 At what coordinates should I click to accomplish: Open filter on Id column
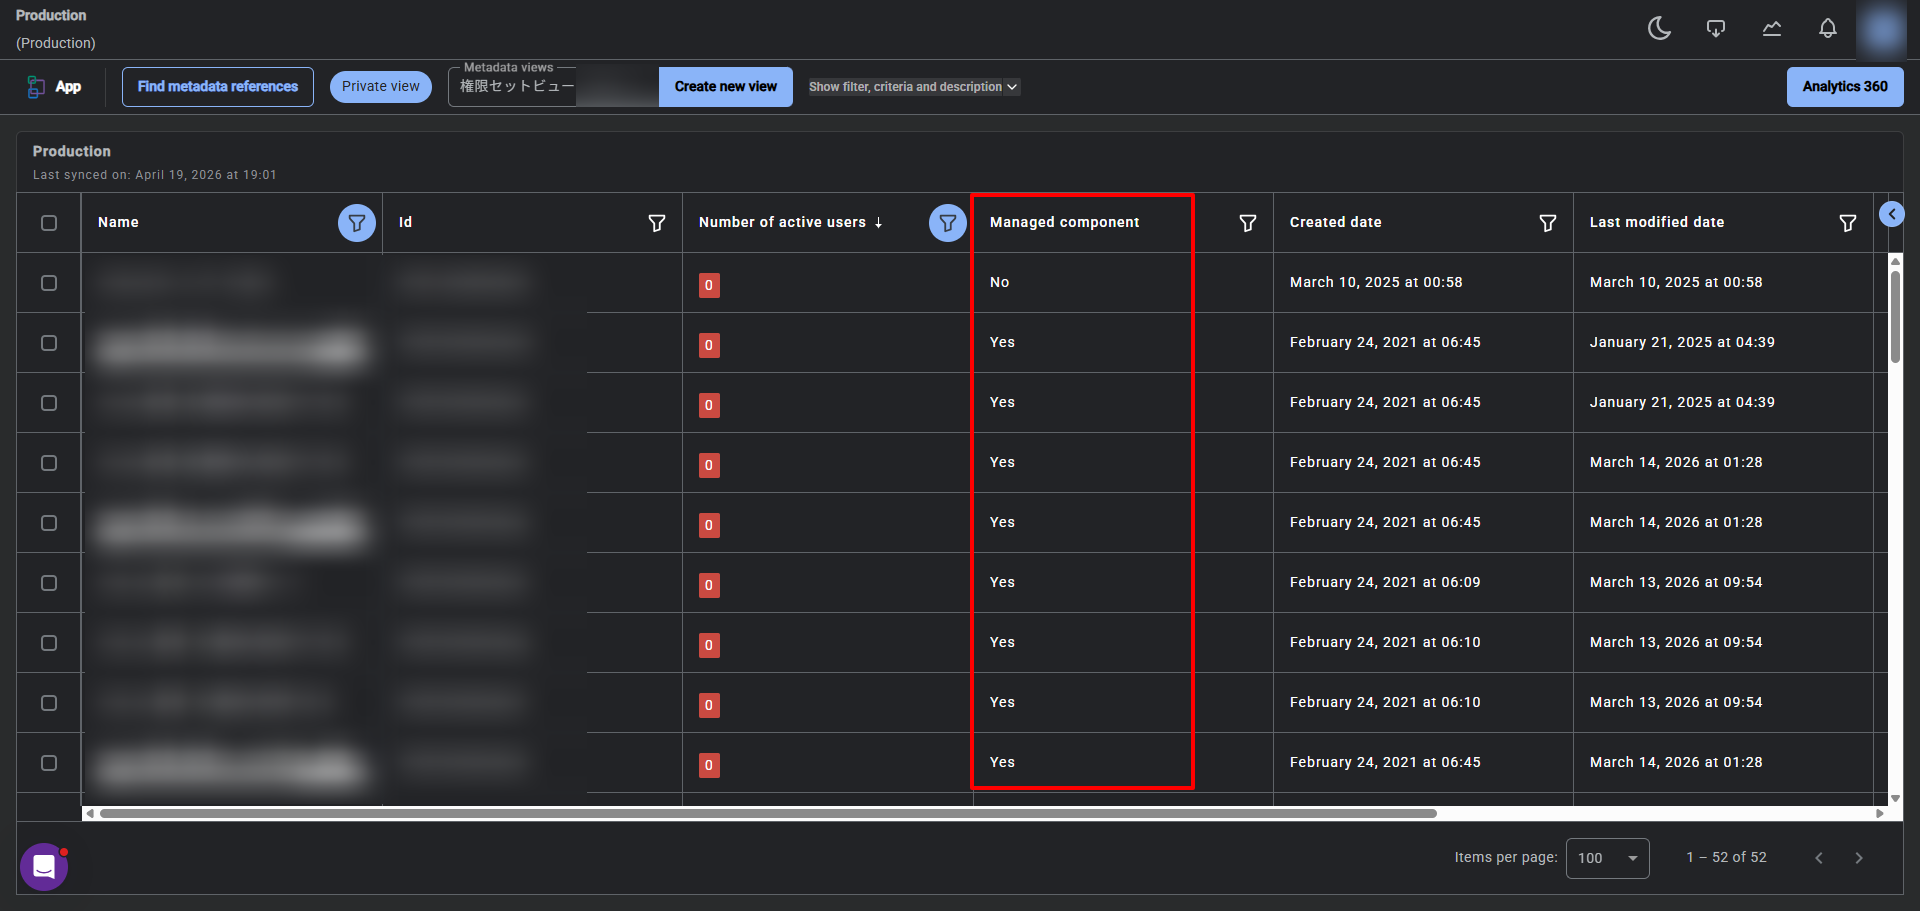click(656, 223)
